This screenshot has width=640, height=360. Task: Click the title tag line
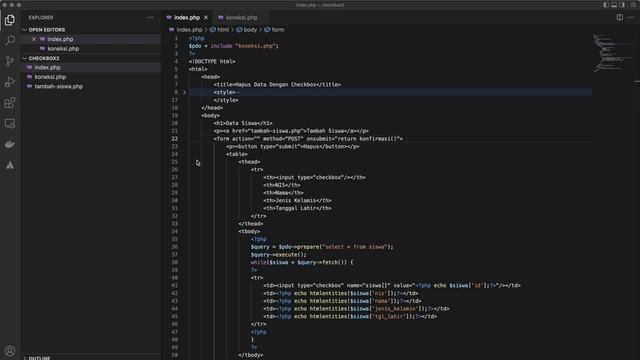point(277,84)
